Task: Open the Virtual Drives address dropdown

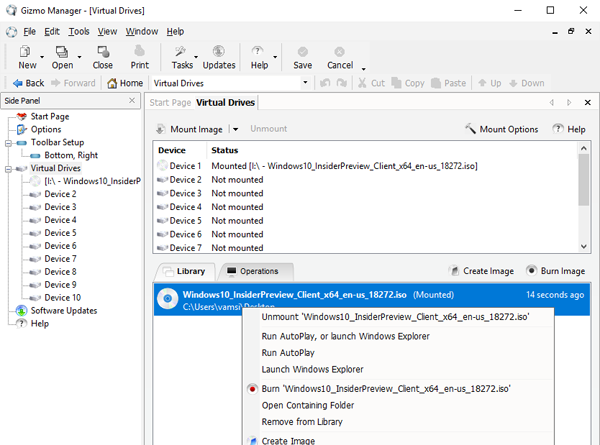Action: coord(305,83)
